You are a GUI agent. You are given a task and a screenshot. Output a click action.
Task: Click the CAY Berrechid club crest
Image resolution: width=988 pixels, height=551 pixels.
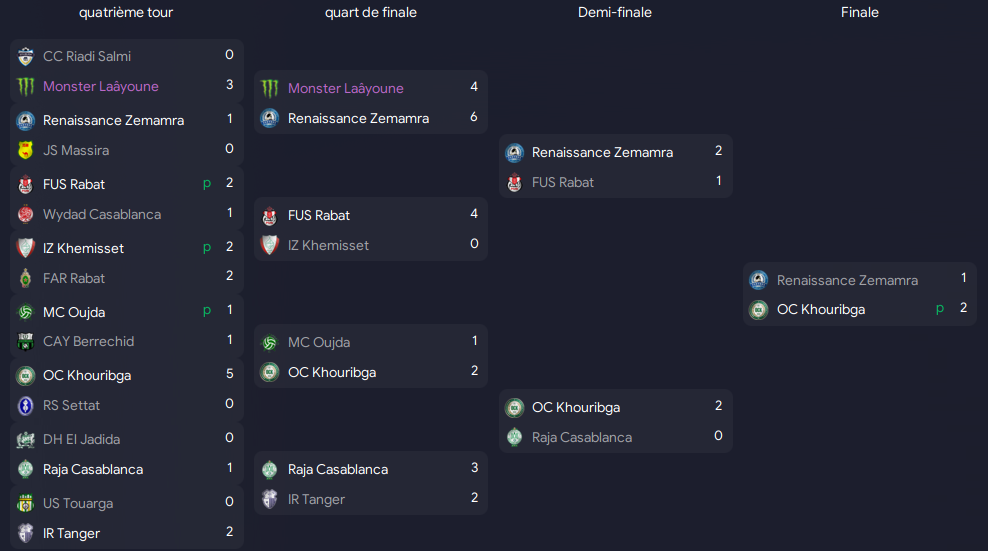[x=25, y=342]
